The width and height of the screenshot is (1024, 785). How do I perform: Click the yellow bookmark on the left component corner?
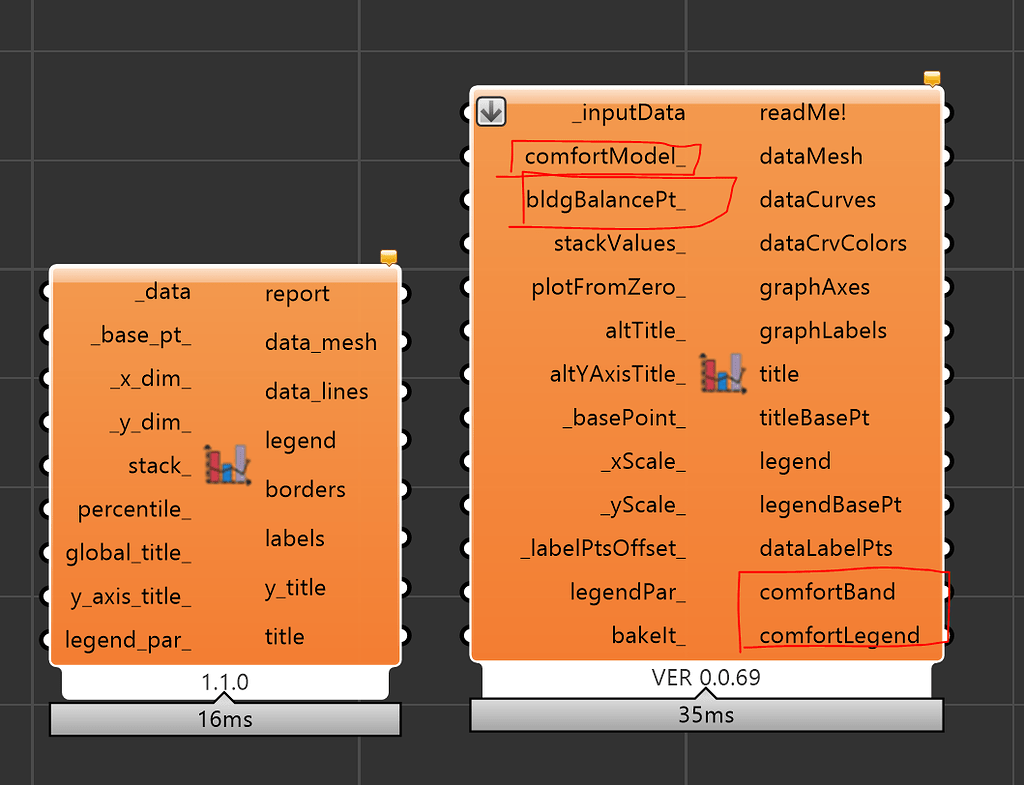[388, 256]
